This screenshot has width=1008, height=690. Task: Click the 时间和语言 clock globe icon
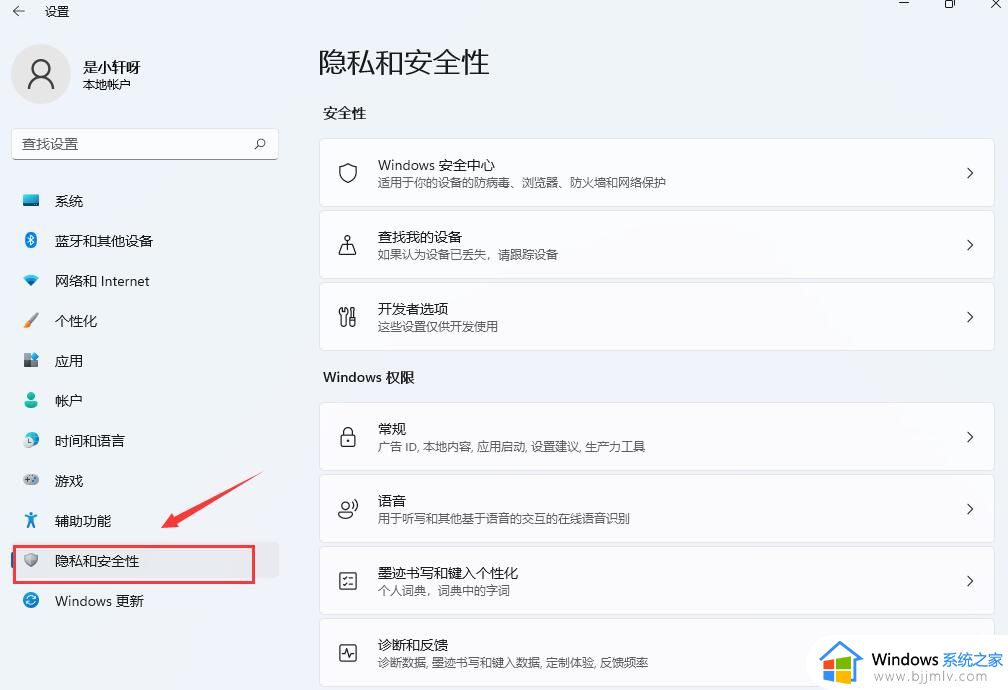[31, 440]
